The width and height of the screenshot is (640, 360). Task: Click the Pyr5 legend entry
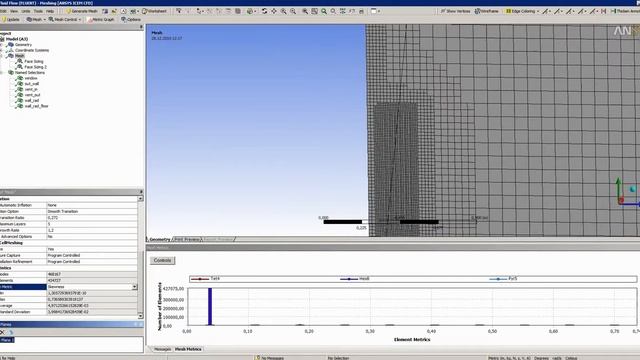(x=503, y=279)
